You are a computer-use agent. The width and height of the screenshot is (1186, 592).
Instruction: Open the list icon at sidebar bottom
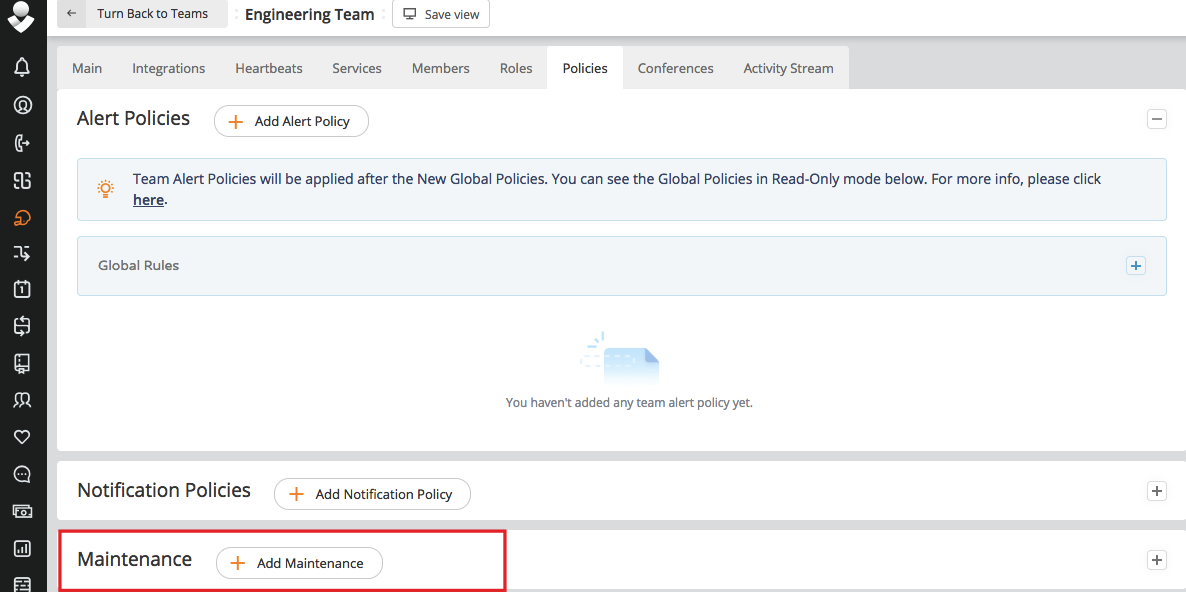[22, 584]
